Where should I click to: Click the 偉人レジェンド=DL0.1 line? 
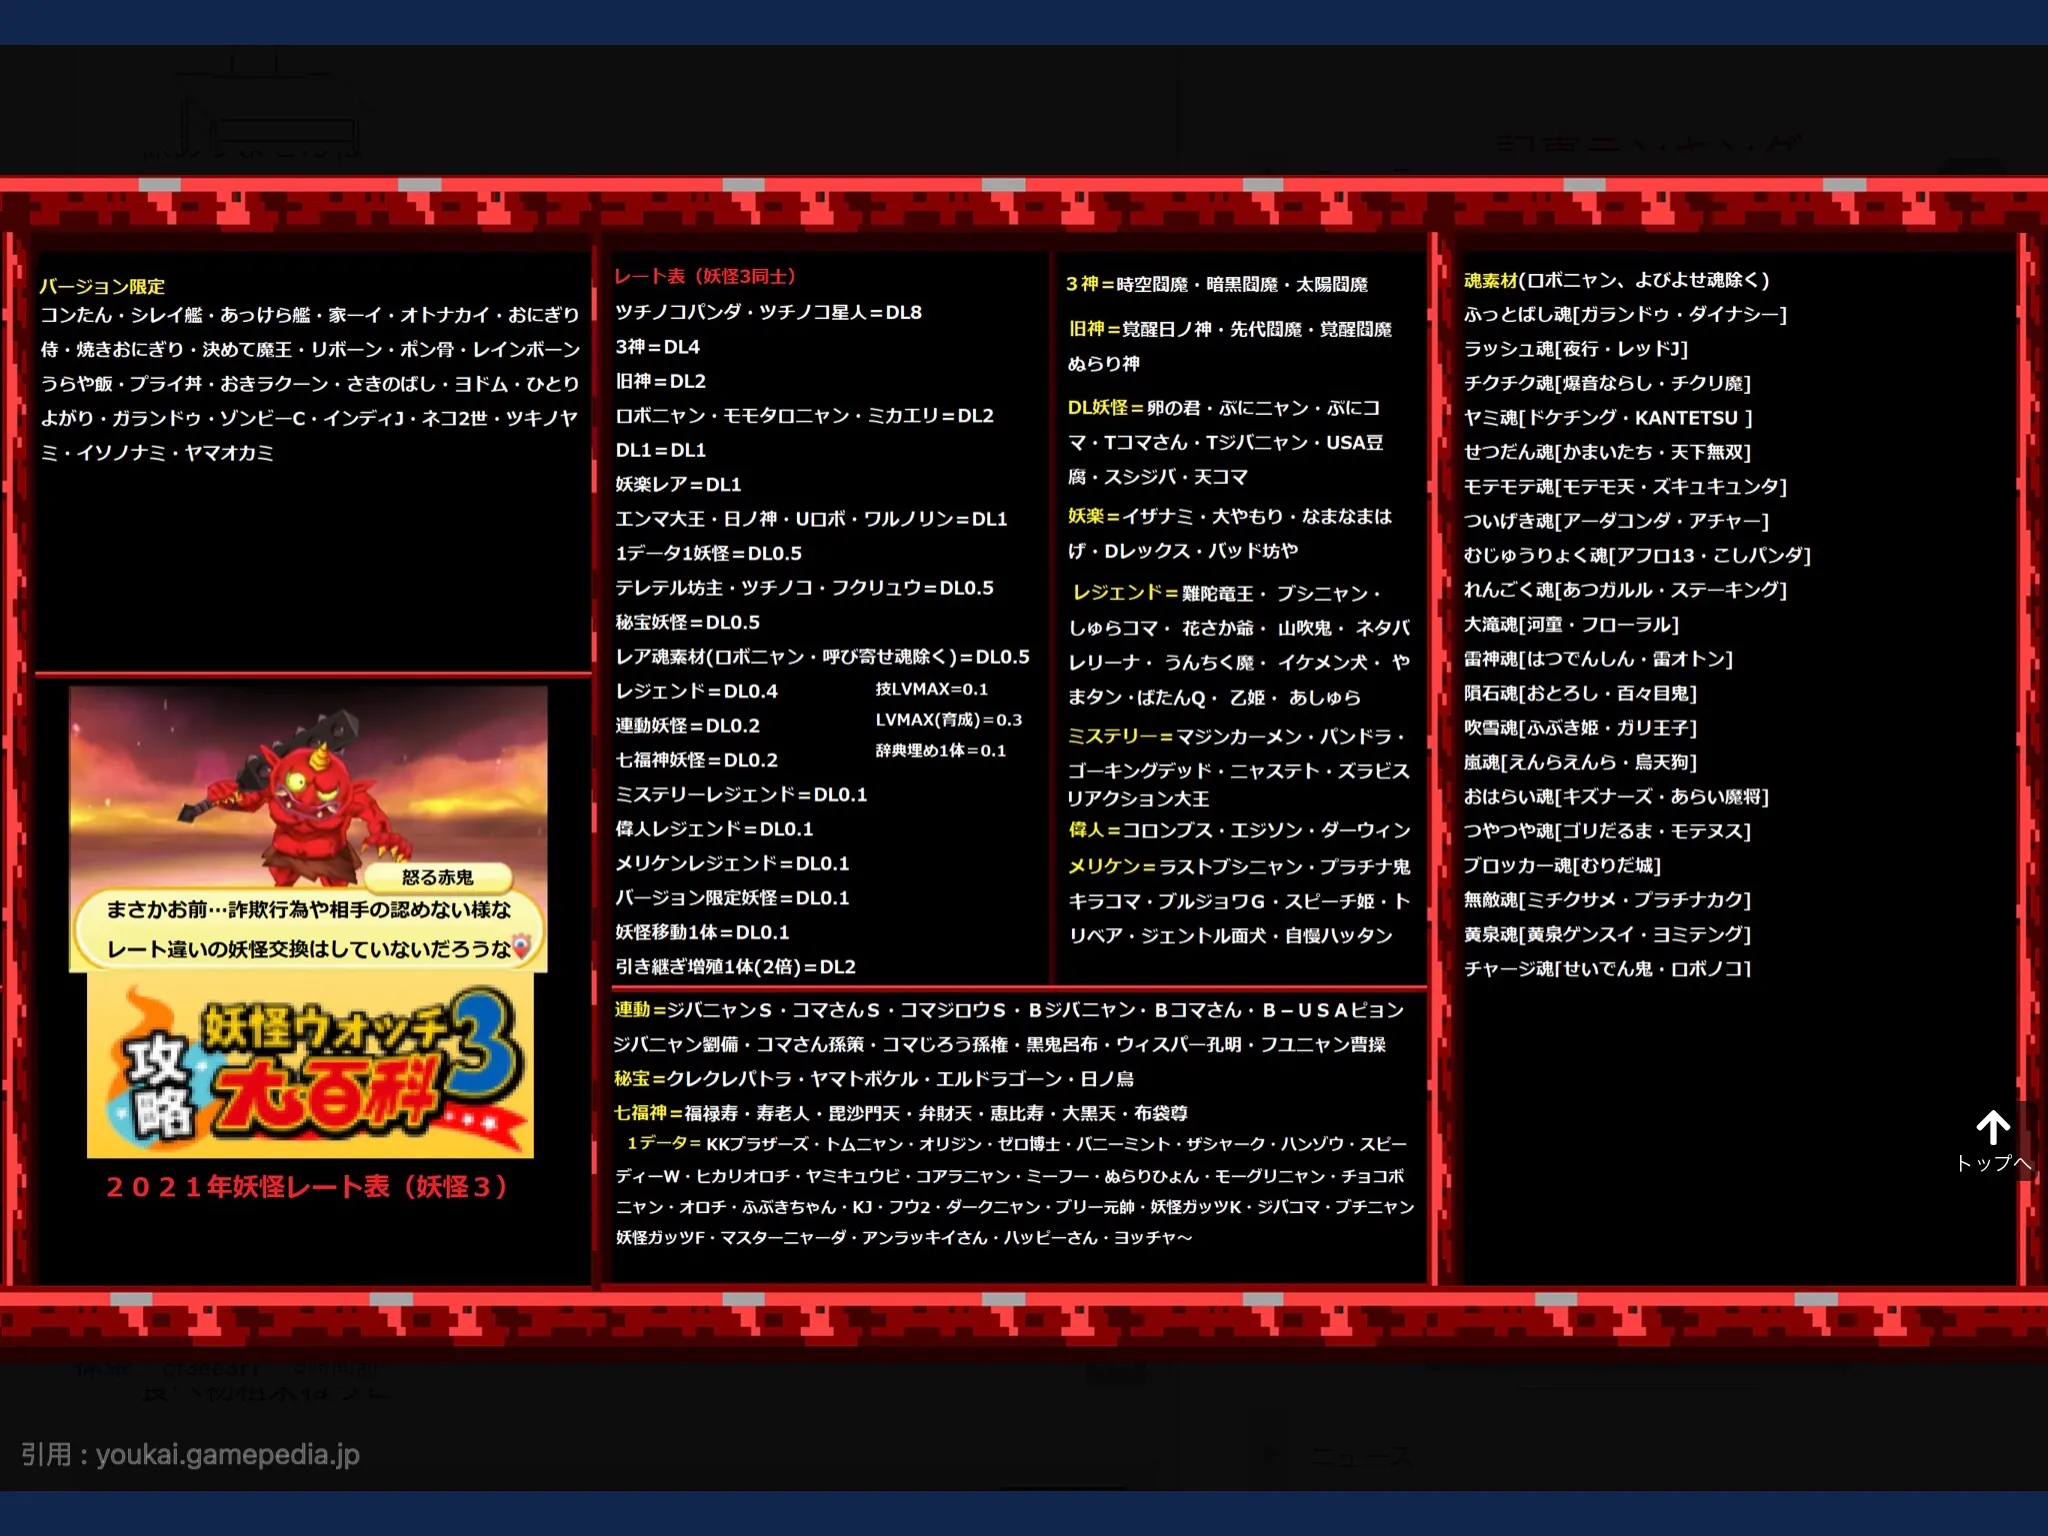tap(714, 829)
